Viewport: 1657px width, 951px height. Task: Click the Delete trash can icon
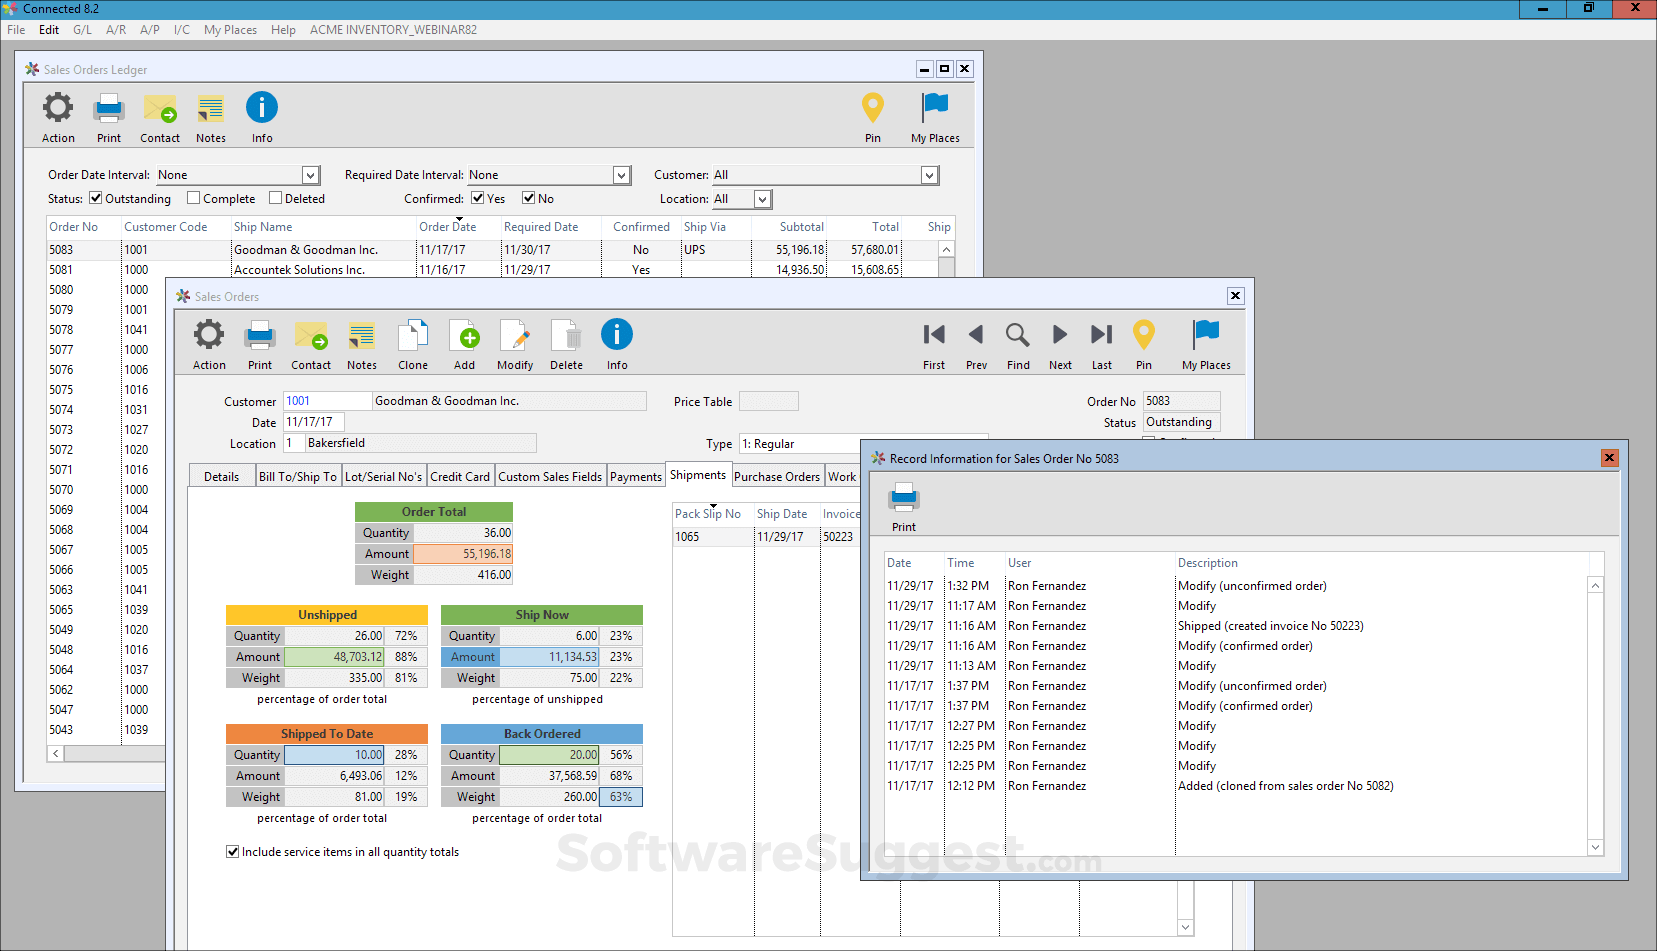coord(566,336)
